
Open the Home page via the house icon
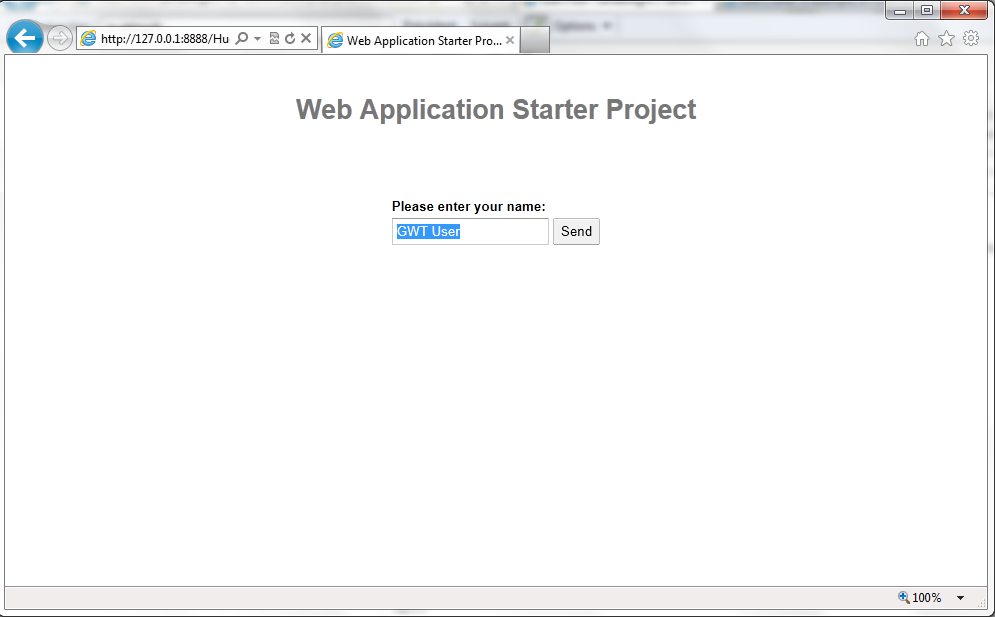click(x=920, y=37)
